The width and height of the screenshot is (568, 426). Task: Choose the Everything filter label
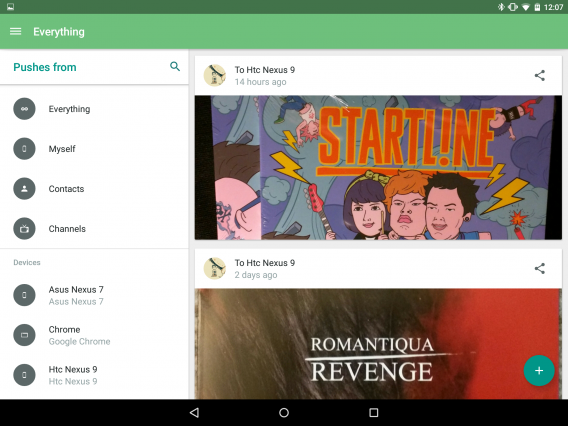pyautogui.click(x=69, y=109)
